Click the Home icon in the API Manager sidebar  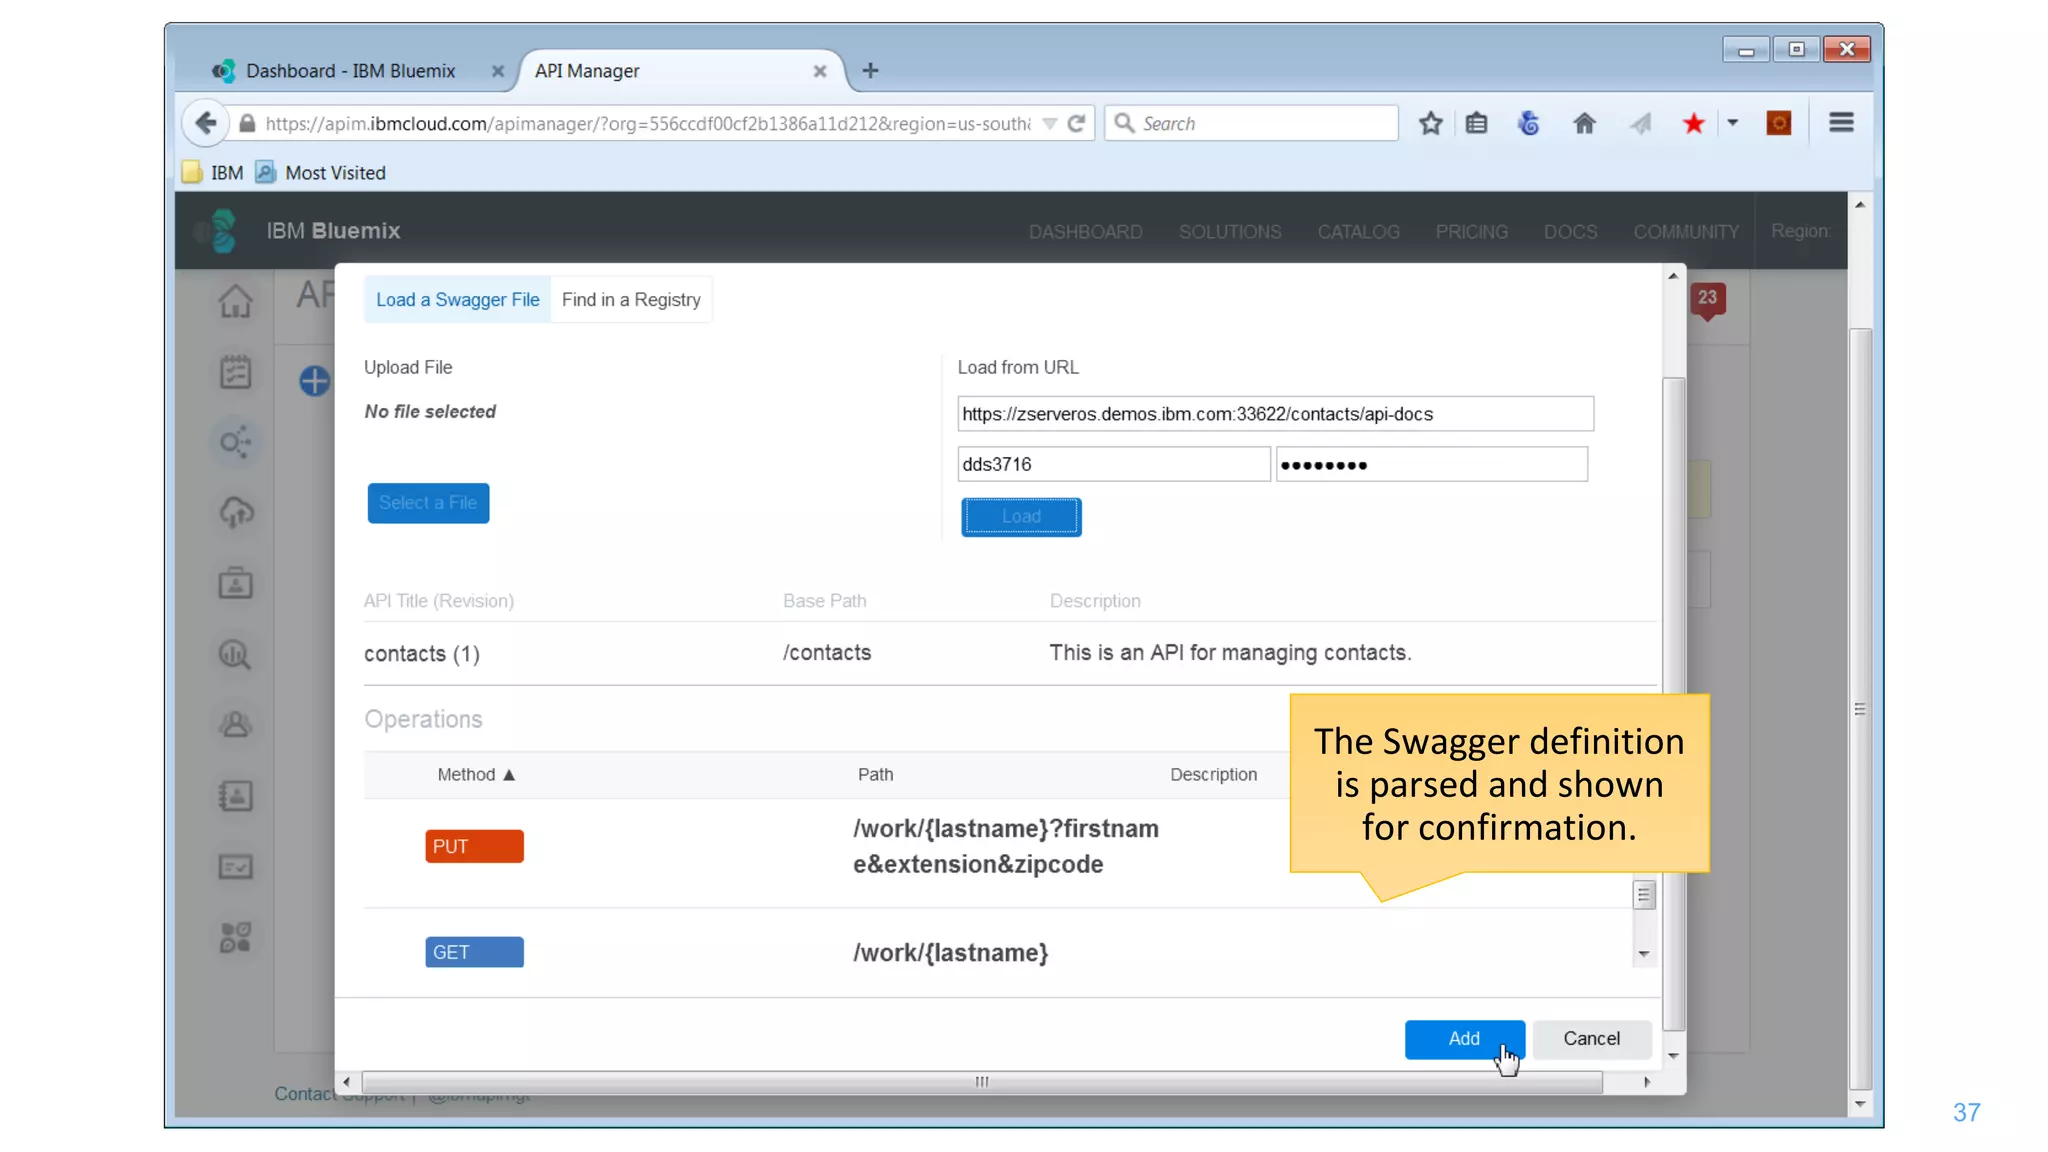point(236,301)
